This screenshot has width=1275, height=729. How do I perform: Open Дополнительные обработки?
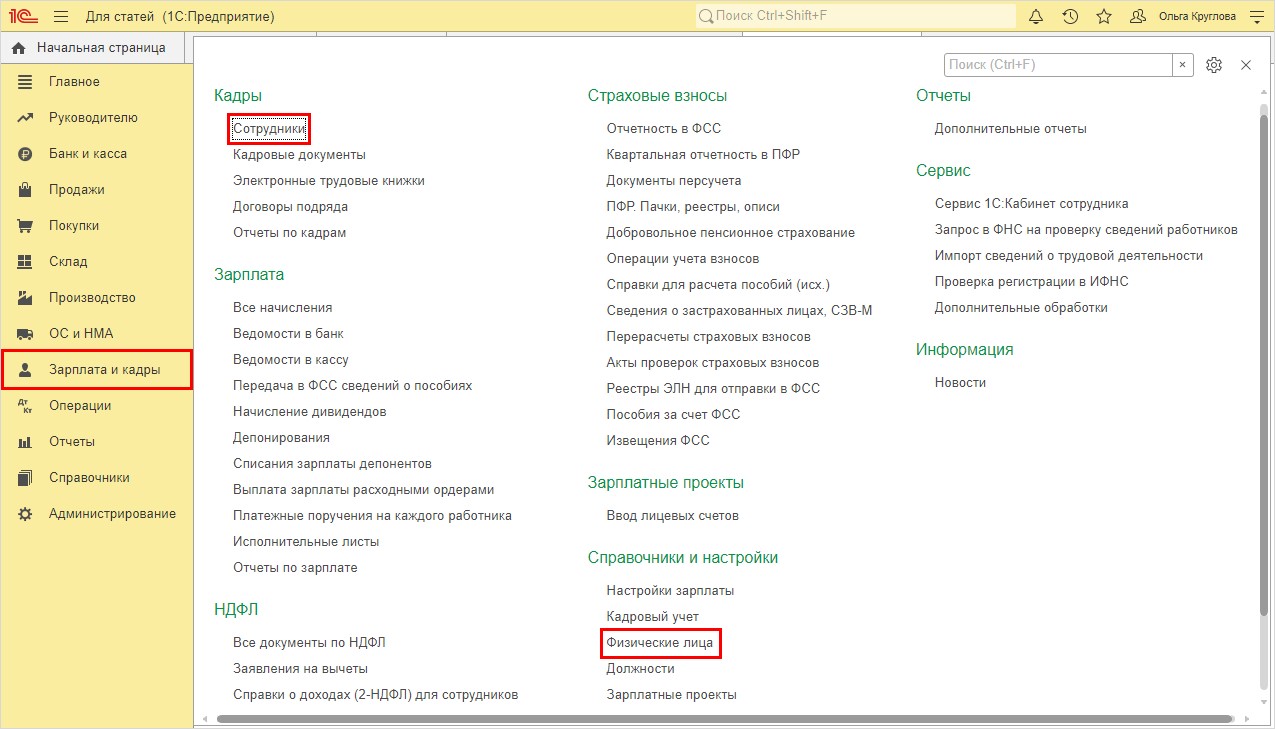click(x=1021, y=308)
